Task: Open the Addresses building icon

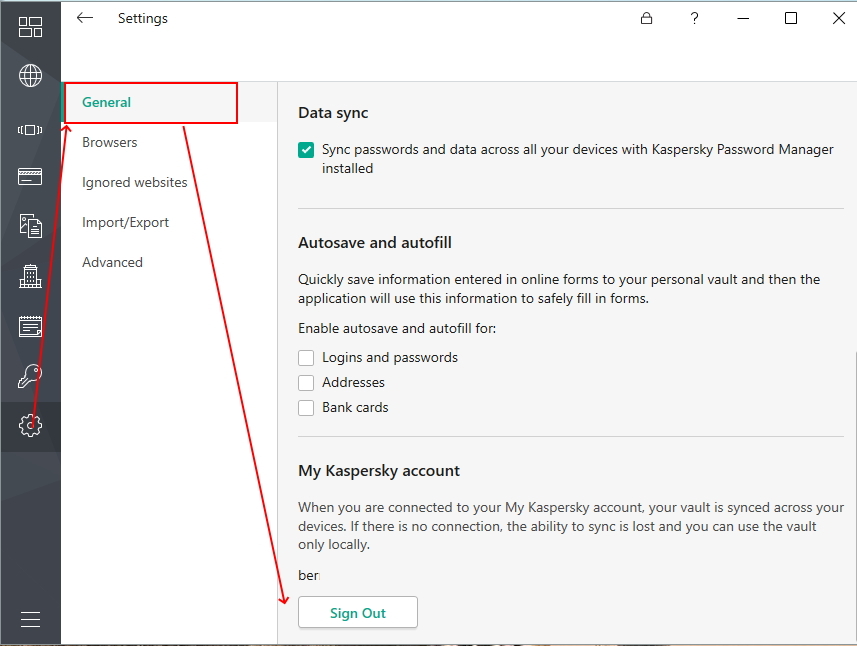Action: click(x=30, y=276)
